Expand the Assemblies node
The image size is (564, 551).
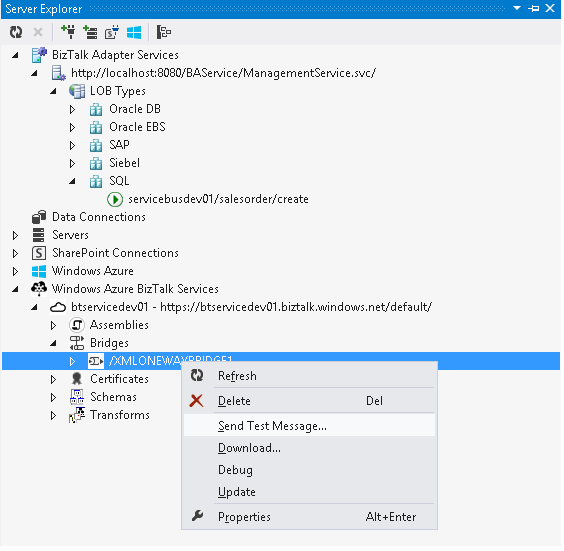(x=53, y=326)
